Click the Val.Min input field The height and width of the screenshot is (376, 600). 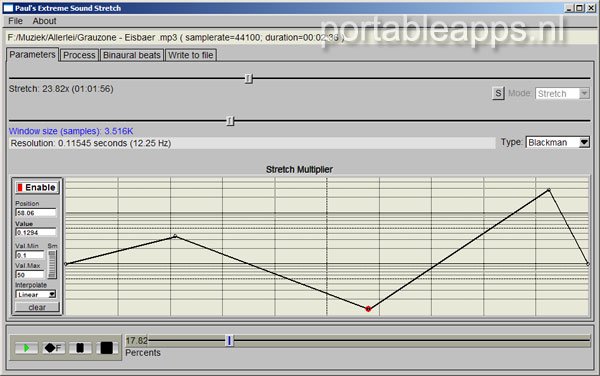coord(30,255)
